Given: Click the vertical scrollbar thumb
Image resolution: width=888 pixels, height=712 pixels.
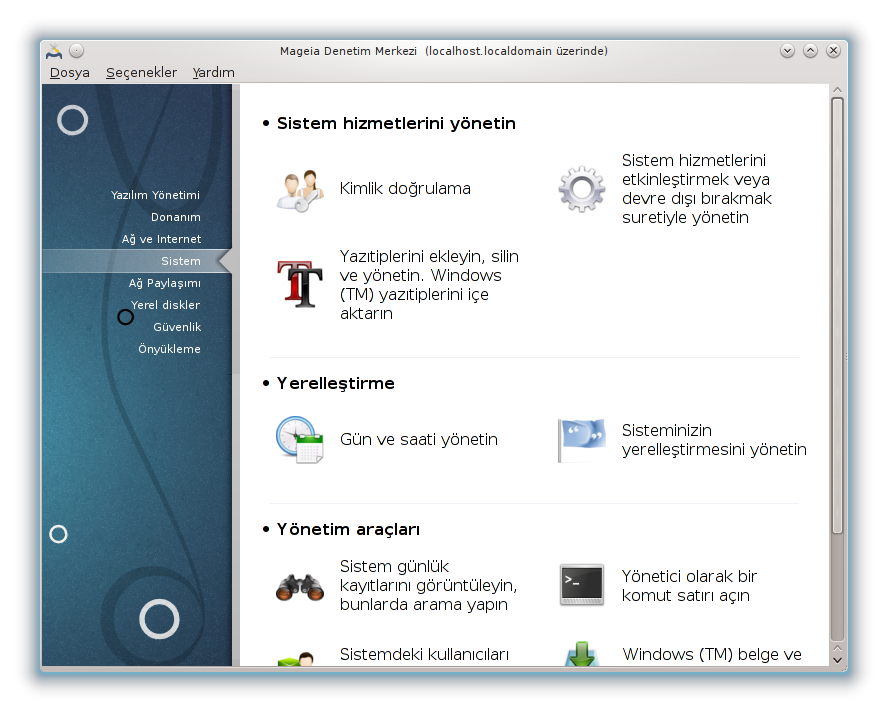Looking at the screenshot, I should (838, 315).
